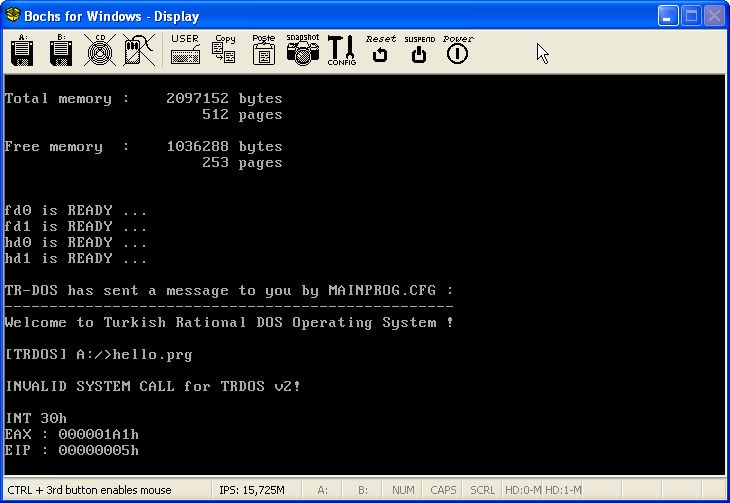Toggle the mouse capture icon

pos(139,50)
